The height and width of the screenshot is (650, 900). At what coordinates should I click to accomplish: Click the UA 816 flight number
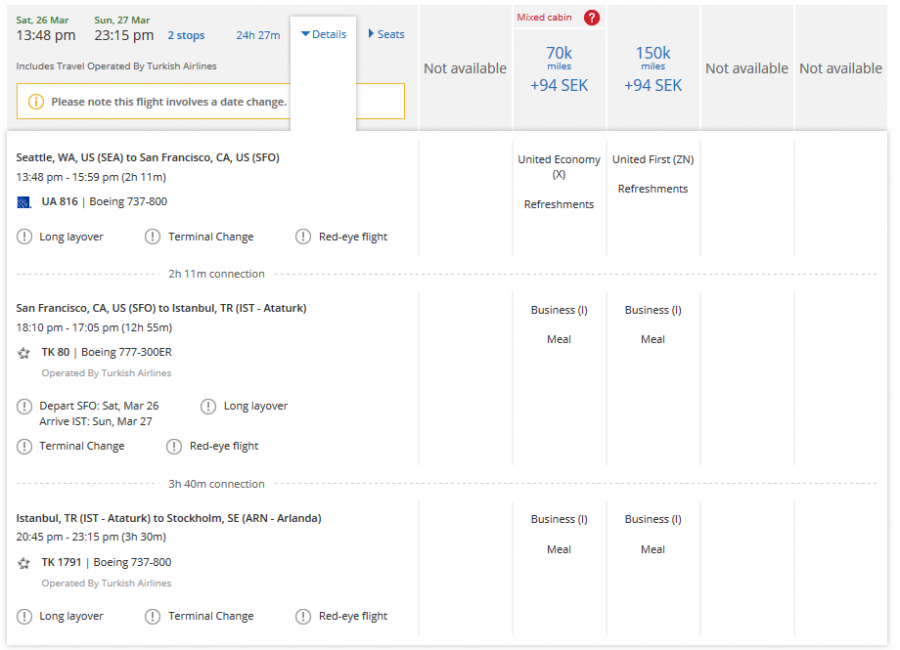pos(60,202)
